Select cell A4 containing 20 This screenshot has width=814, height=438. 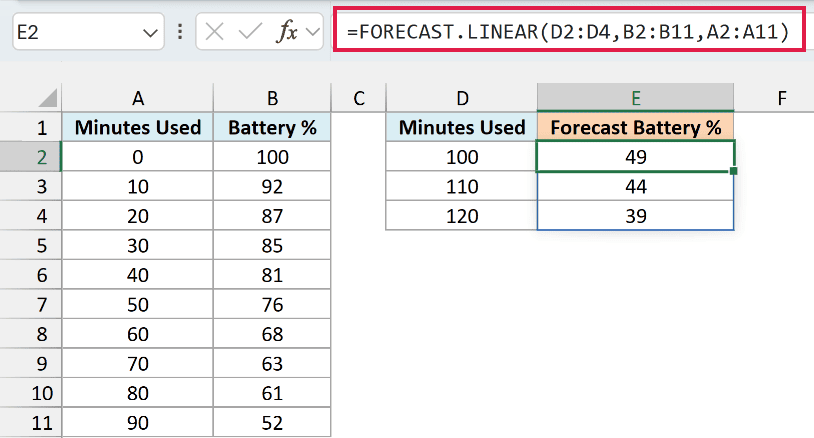[138, 216]
